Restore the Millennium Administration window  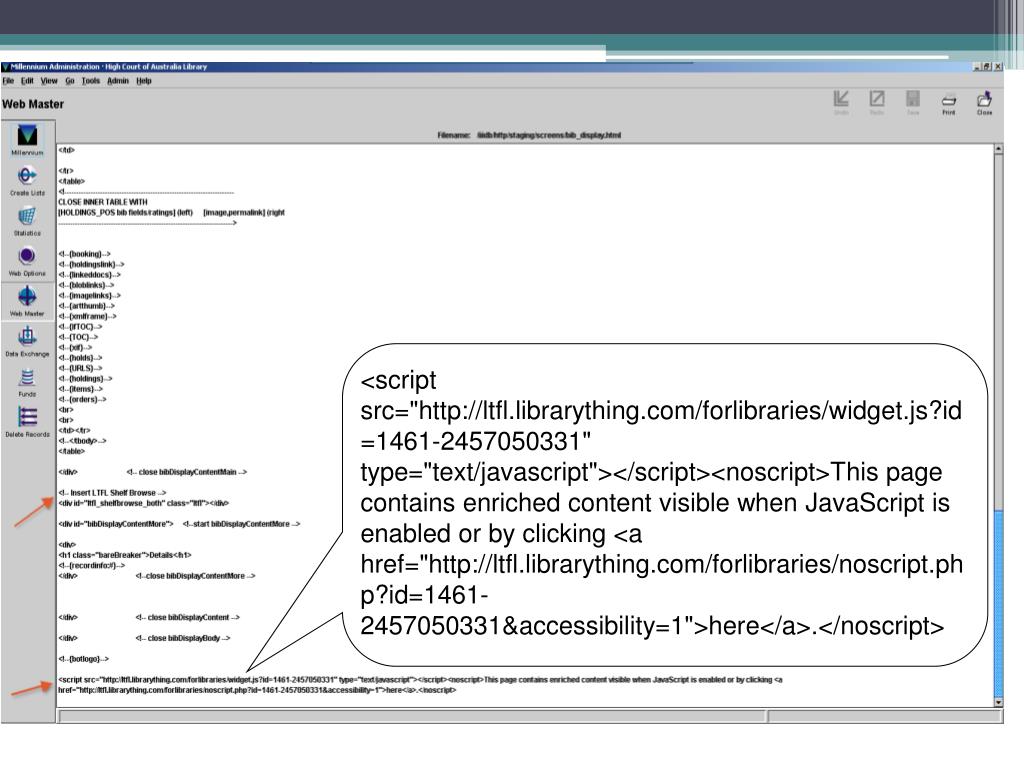[x=987, y=67]
